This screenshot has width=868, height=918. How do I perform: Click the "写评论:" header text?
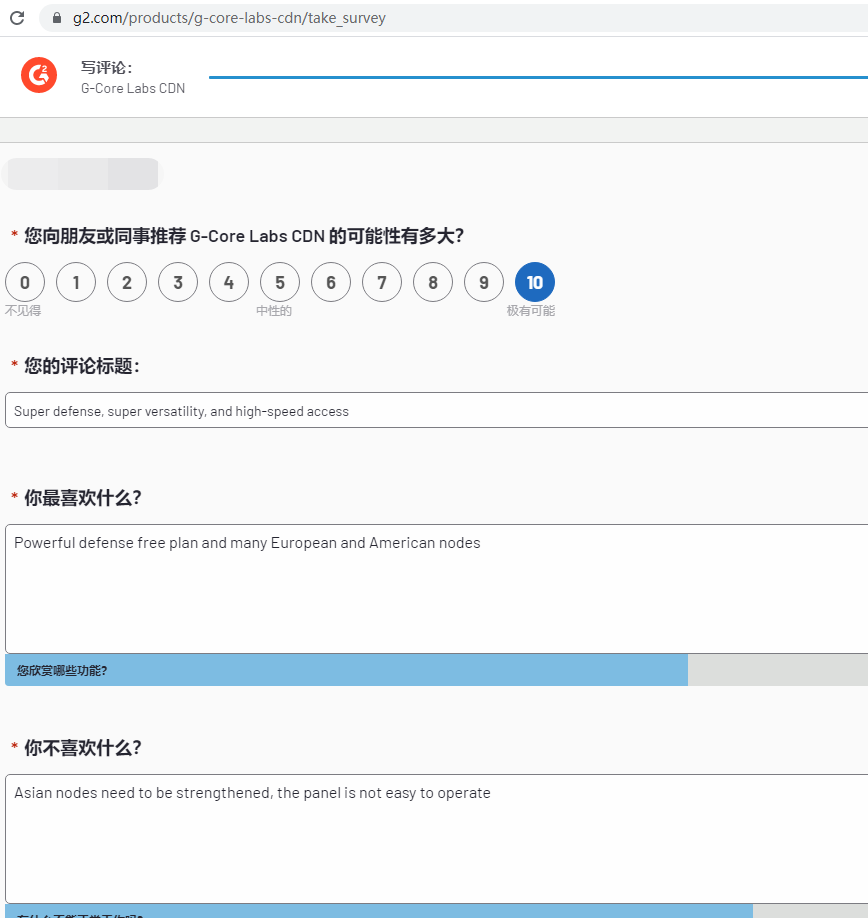[107, 67]
